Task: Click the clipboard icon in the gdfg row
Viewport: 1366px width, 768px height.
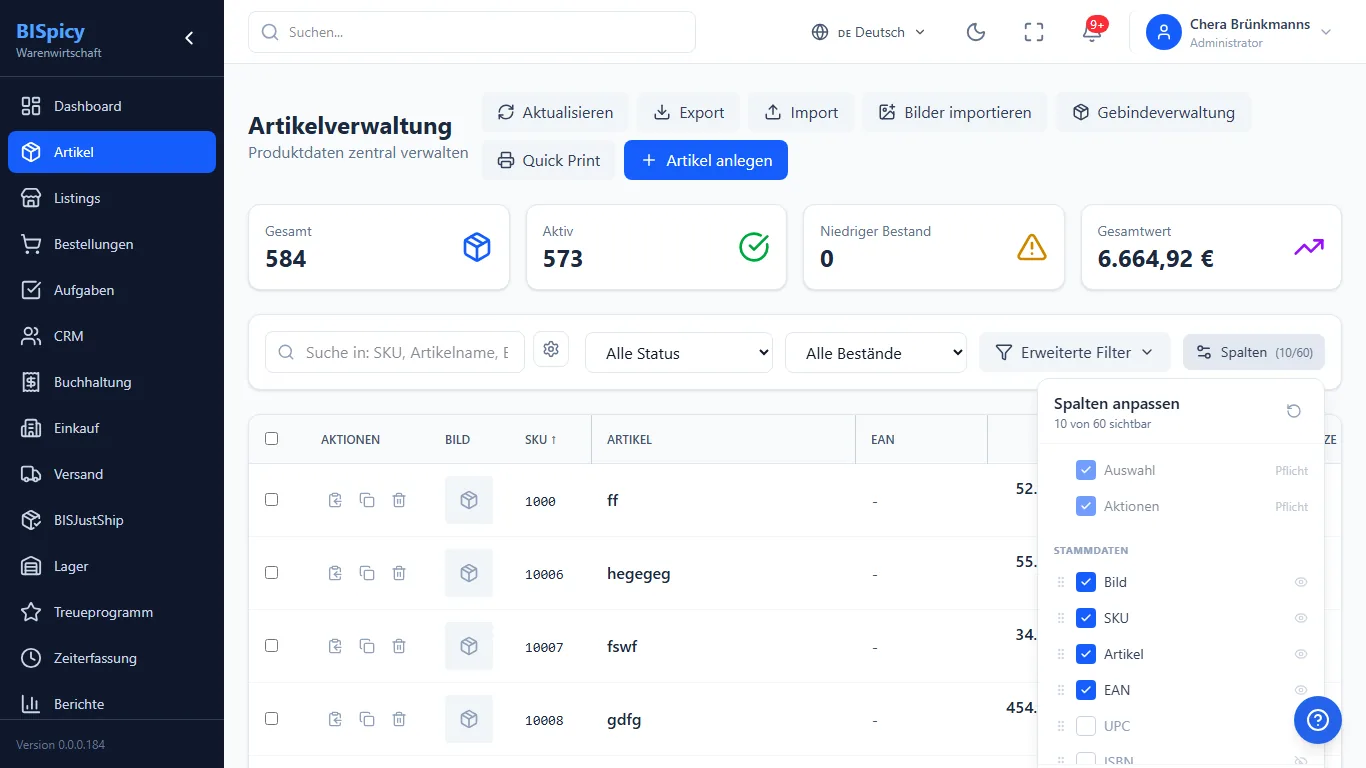Action: pos(335,719)
